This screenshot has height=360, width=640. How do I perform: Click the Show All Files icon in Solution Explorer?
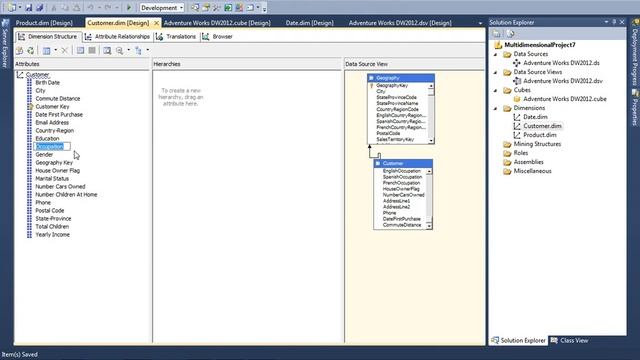click(510, 34)
